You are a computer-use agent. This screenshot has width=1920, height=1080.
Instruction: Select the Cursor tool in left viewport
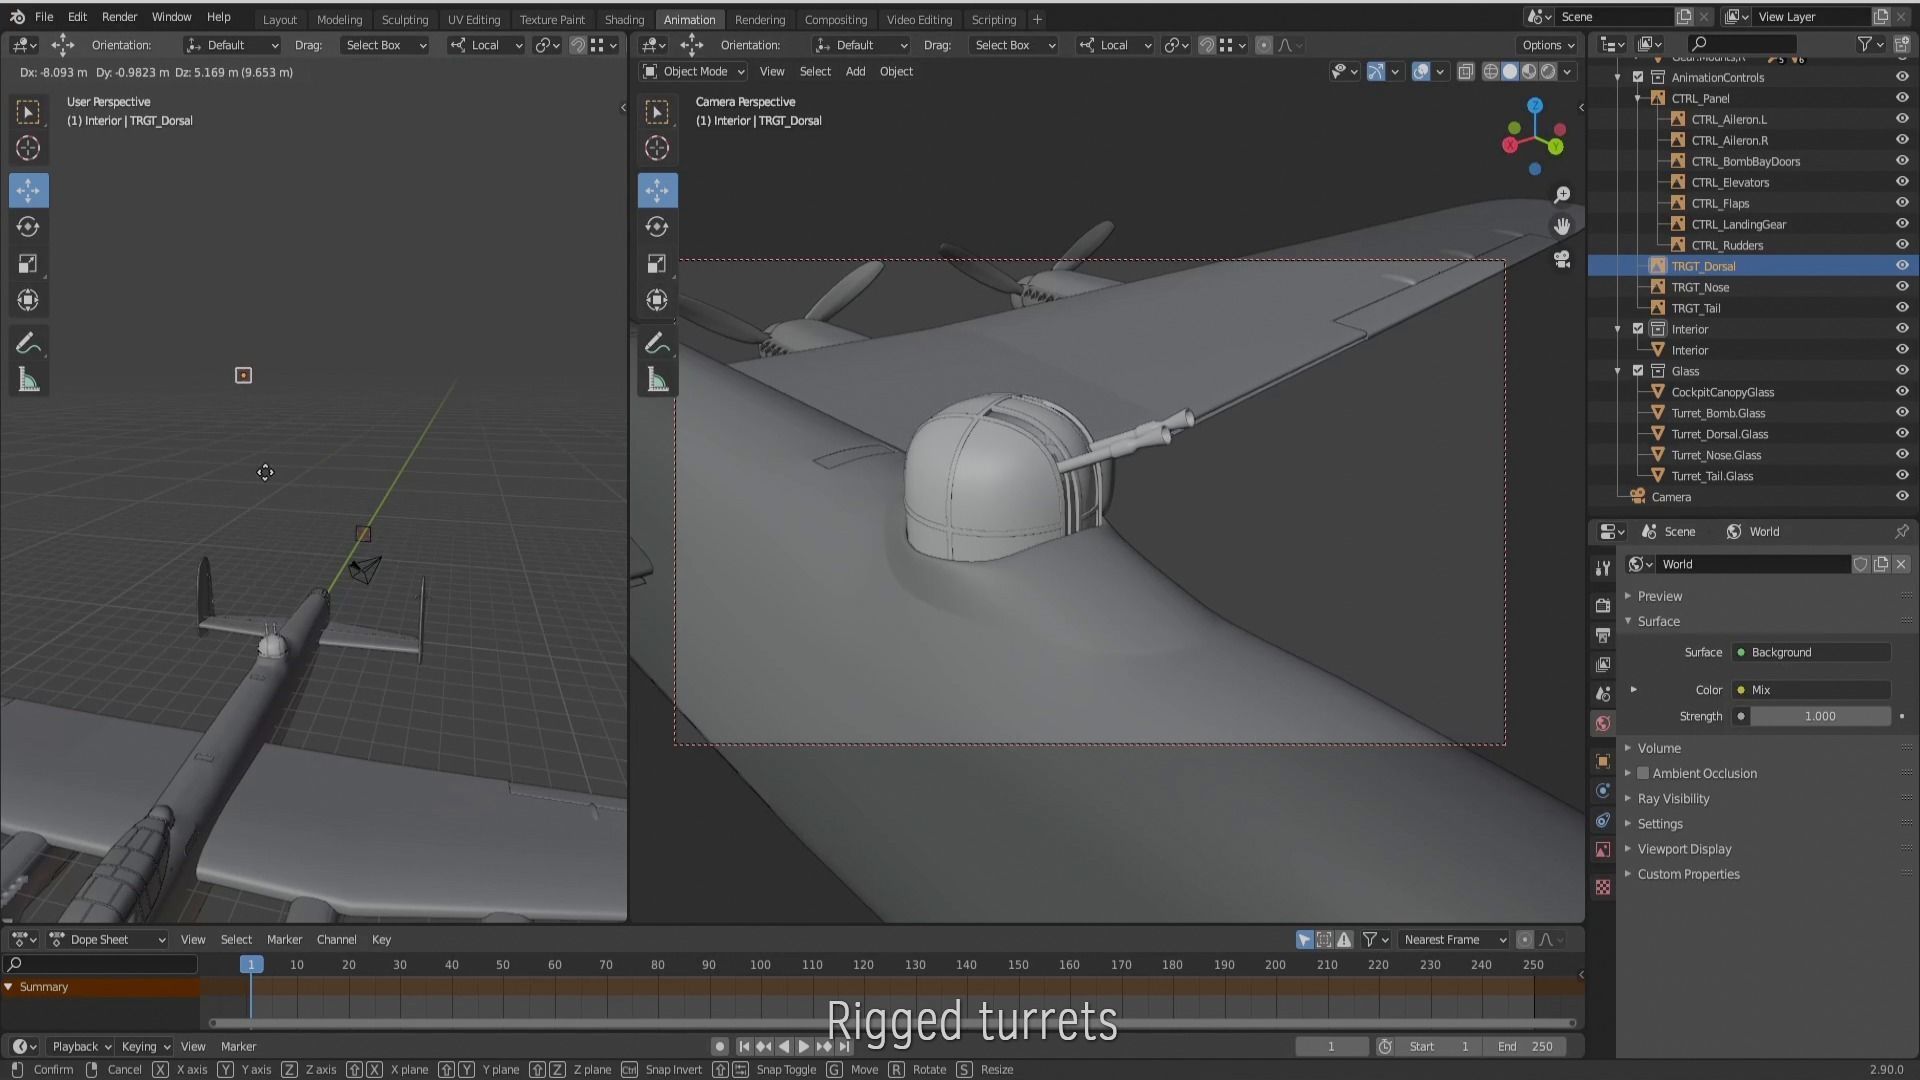[28, 149]
